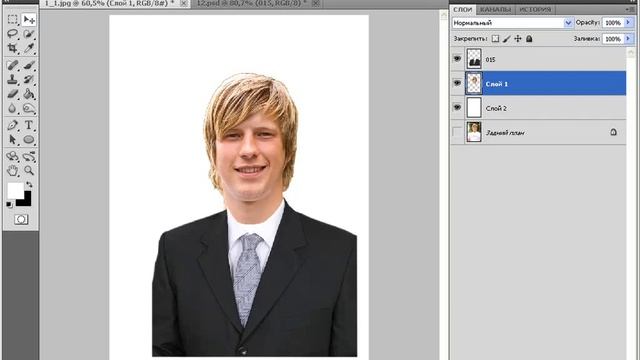640x360 pixels.
Task: Show the Задний план layer
Action: click(x=457, y=132)
